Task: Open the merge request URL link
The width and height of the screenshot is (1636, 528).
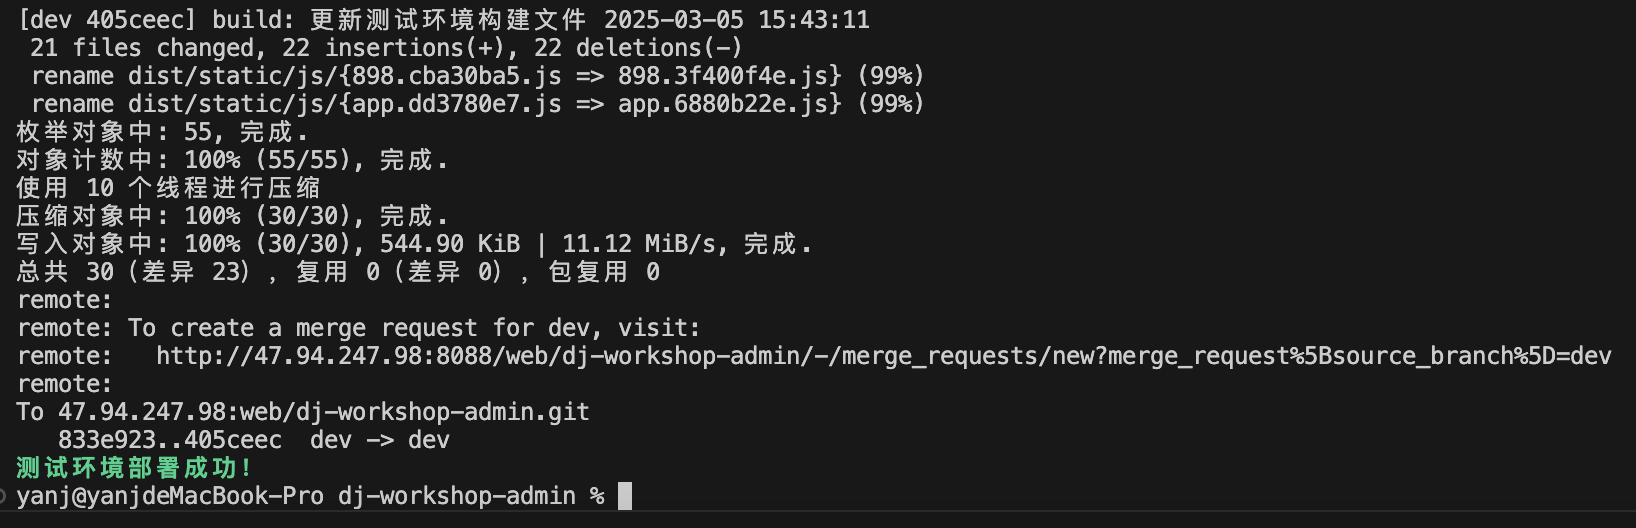Action: coord(883,356)
